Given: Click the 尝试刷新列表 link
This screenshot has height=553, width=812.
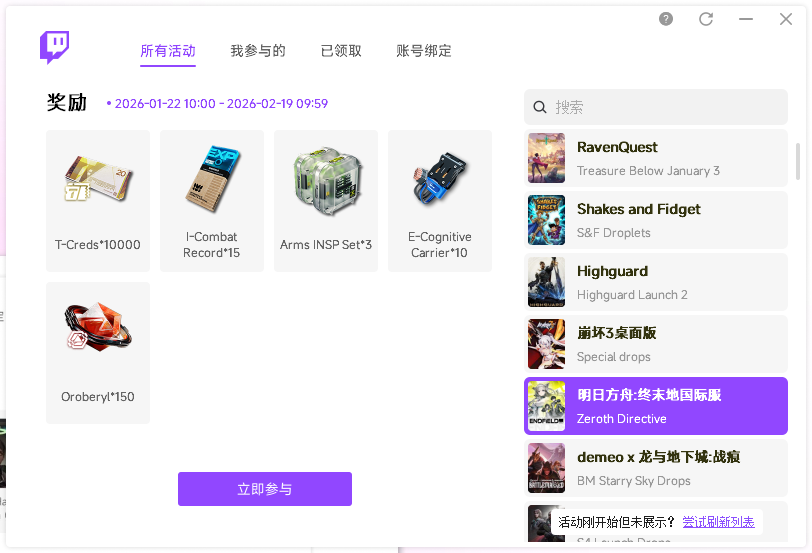Looking at the screenshot, I should pos(719,522).
